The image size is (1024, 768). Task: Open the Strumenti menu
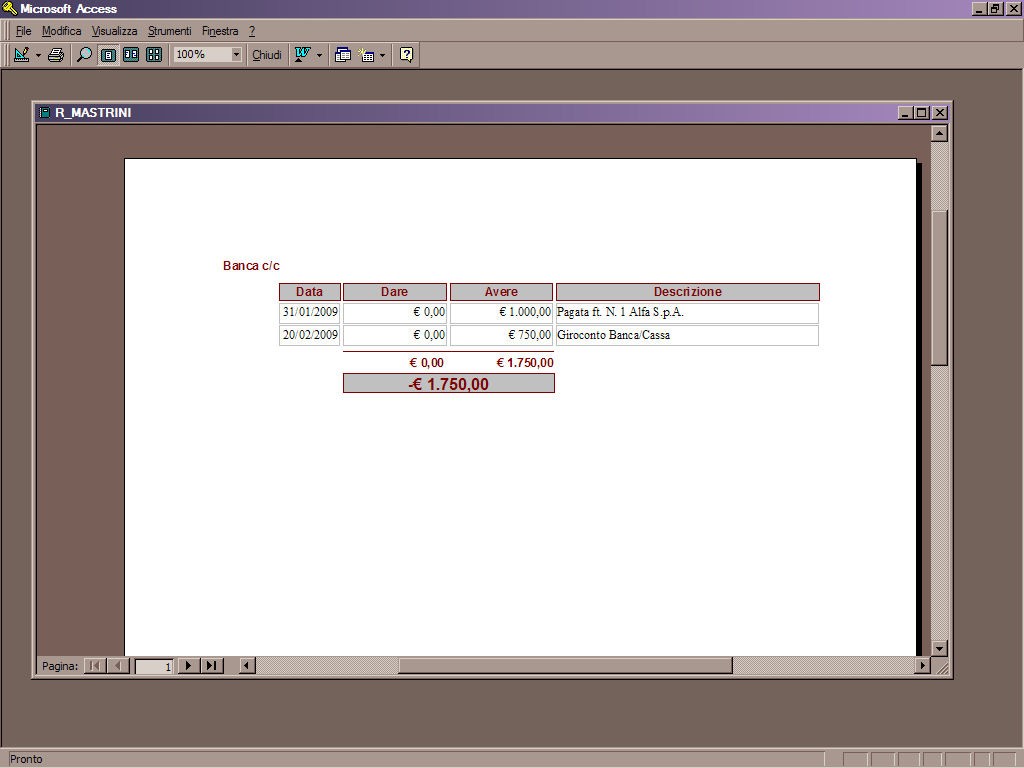[169, 31]
